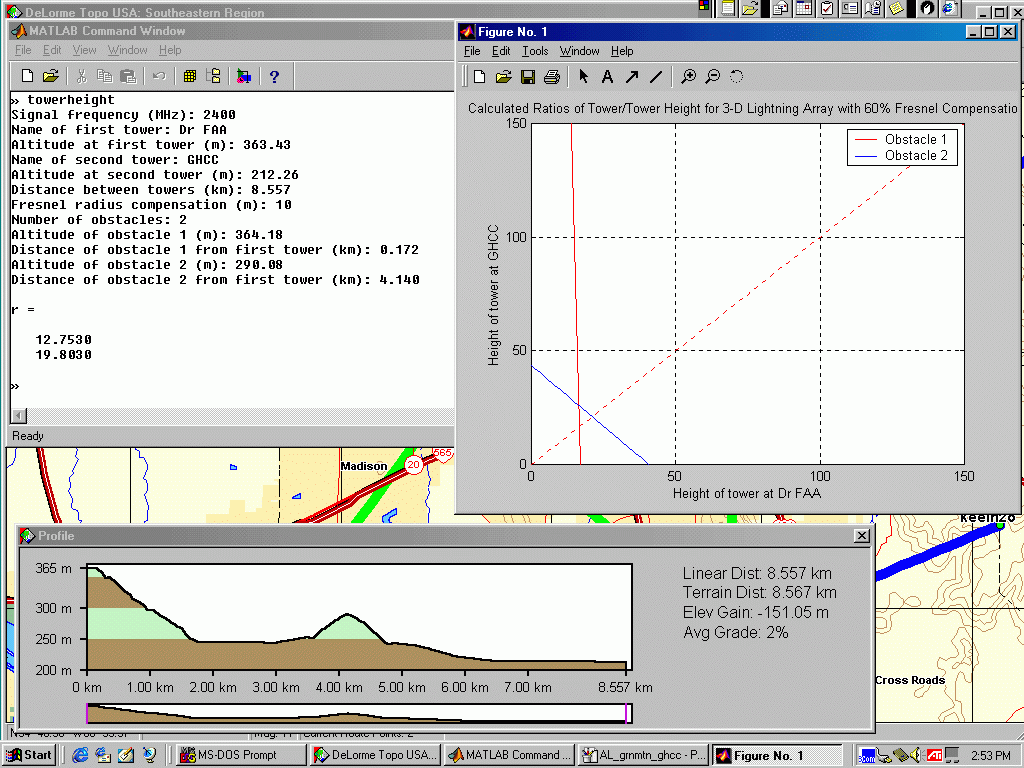1024x768 pixels.
Task: Click Show Desktop Quick Launch icon
Action: (125, 755)
